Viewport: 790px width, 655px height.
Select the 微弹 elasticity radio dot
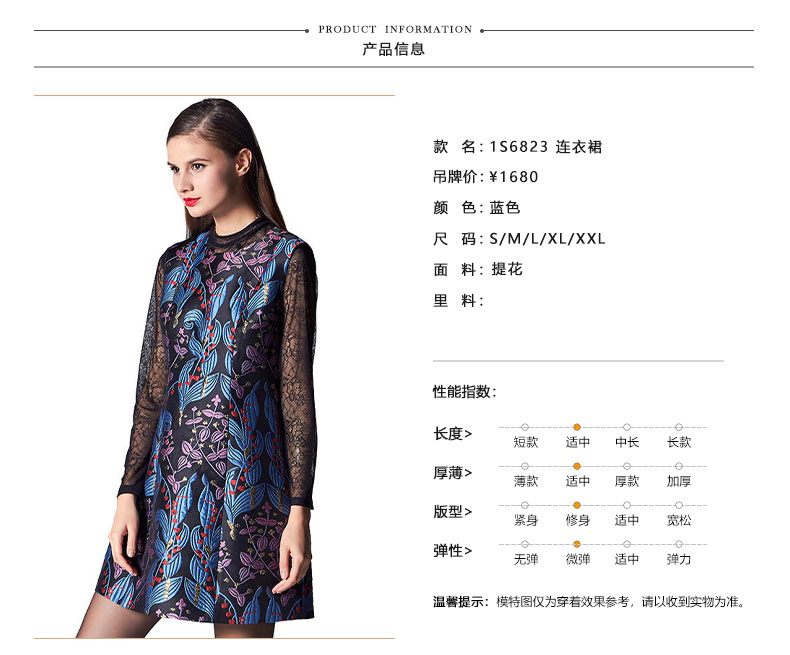[x=577, y=544]
